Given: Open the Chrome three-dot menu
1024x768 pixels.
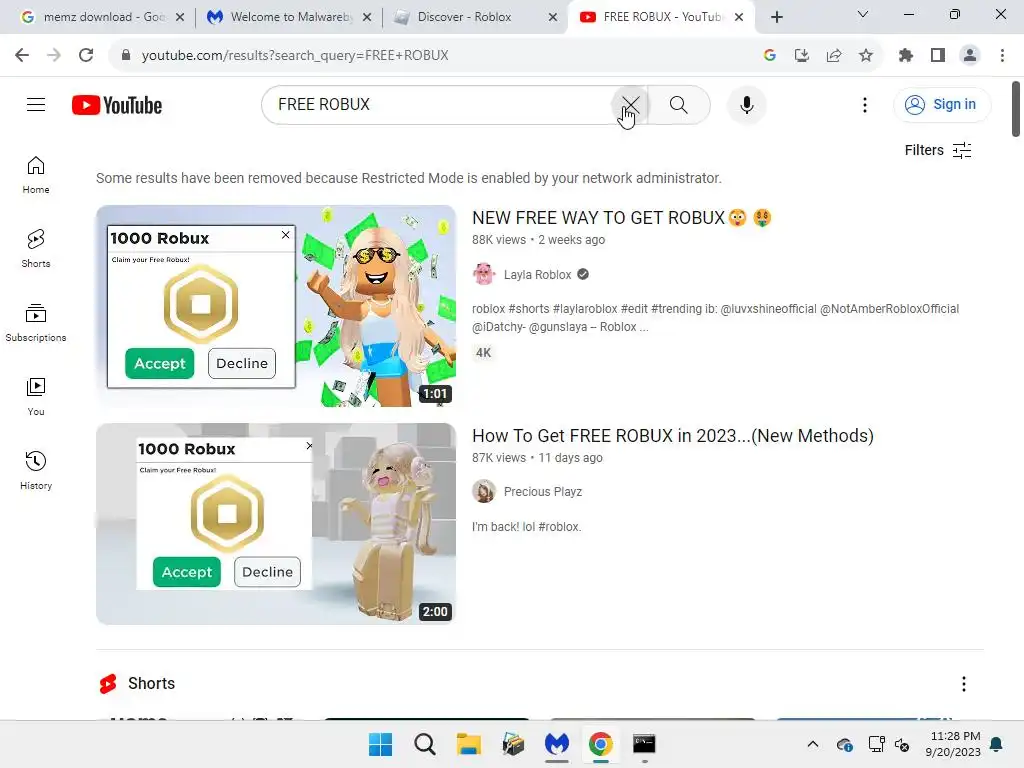Looking at the screenshot, I should (1002, 56).
